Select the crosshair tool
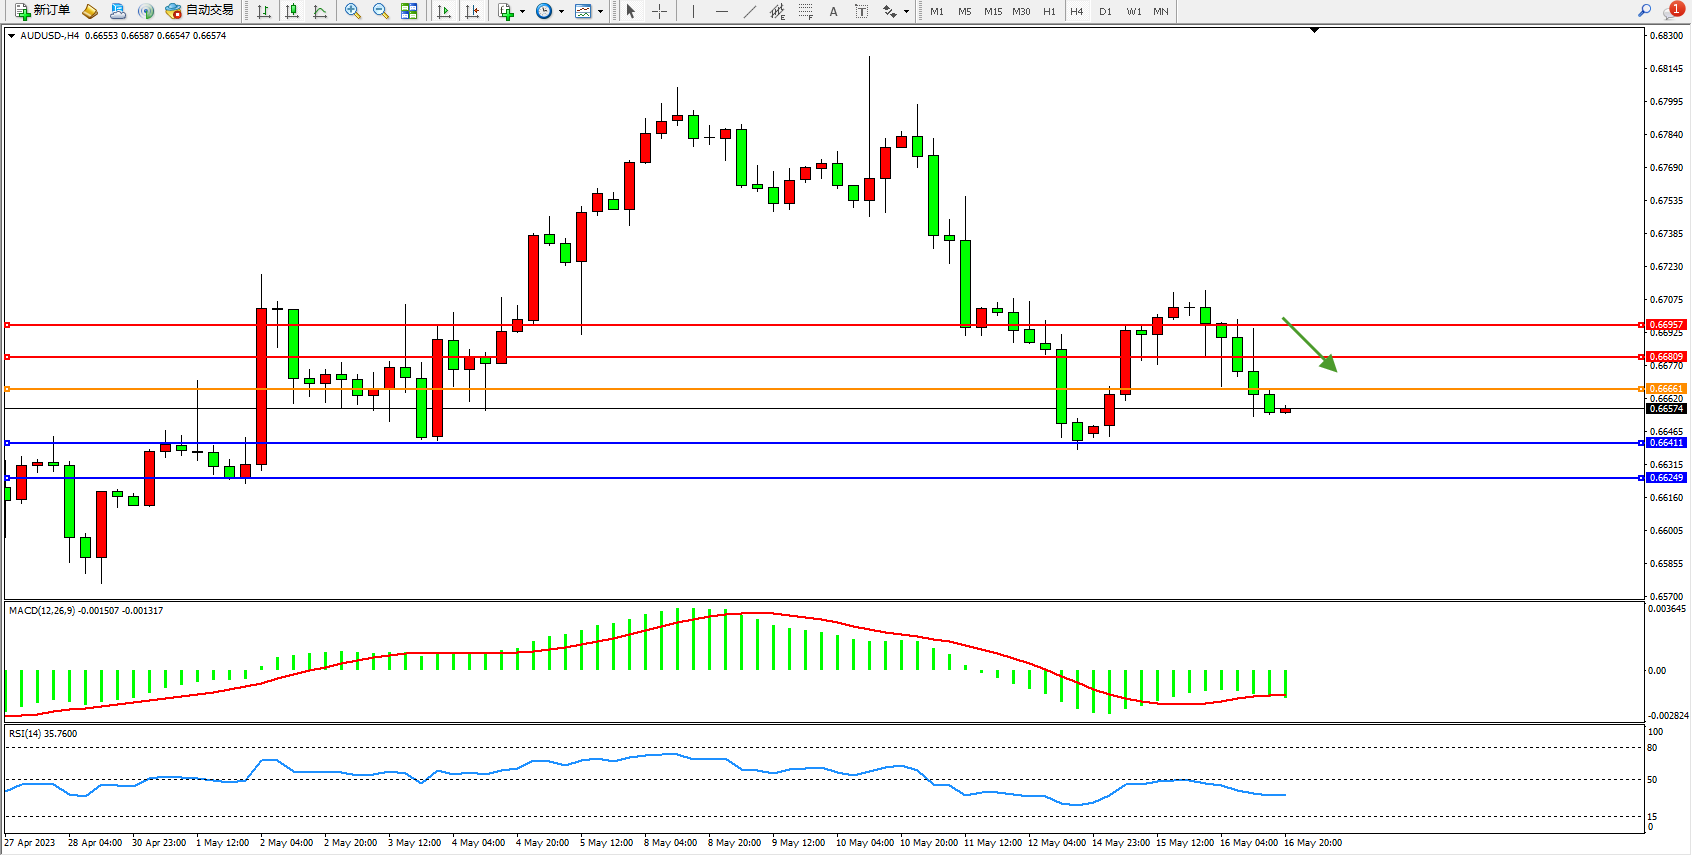This screenshot has height=856, width=1692. tap(660, 11)
